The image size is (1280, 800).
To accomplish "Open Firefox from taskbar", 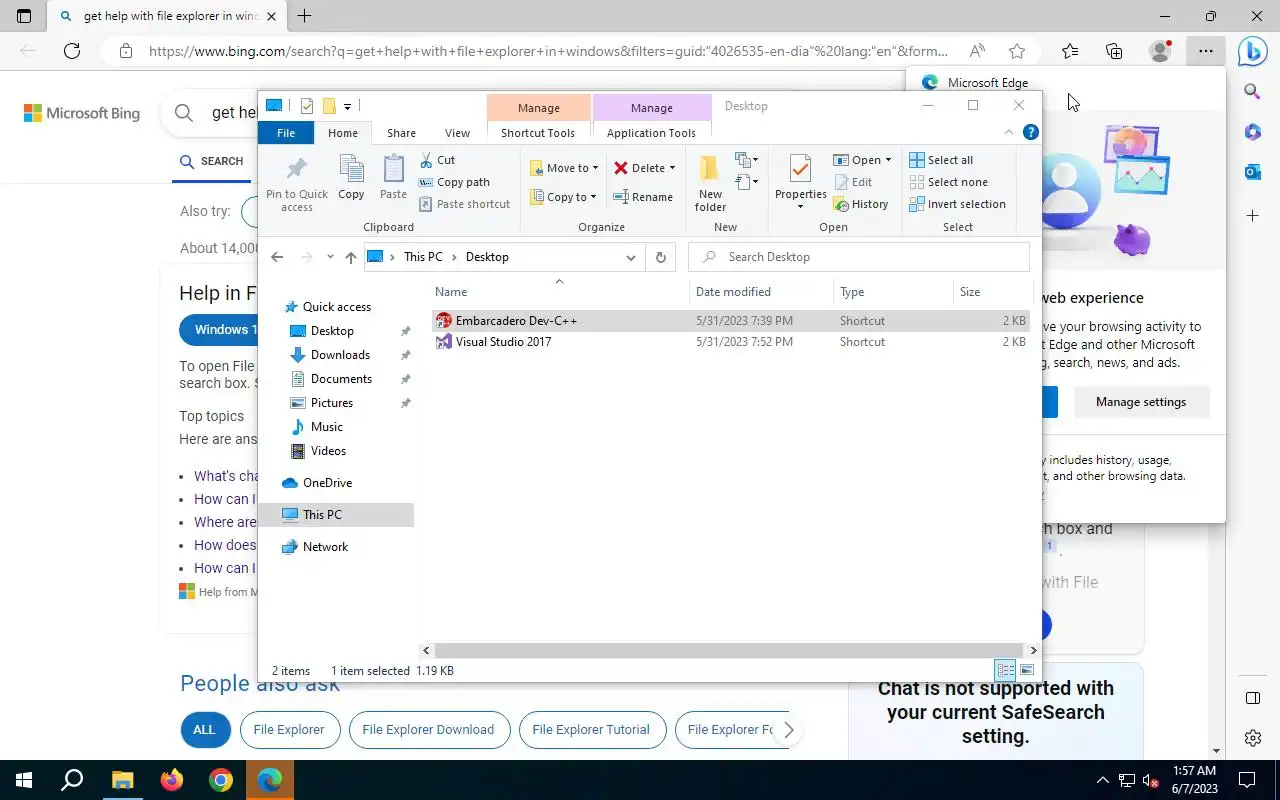I will click(x=172, y=780).
